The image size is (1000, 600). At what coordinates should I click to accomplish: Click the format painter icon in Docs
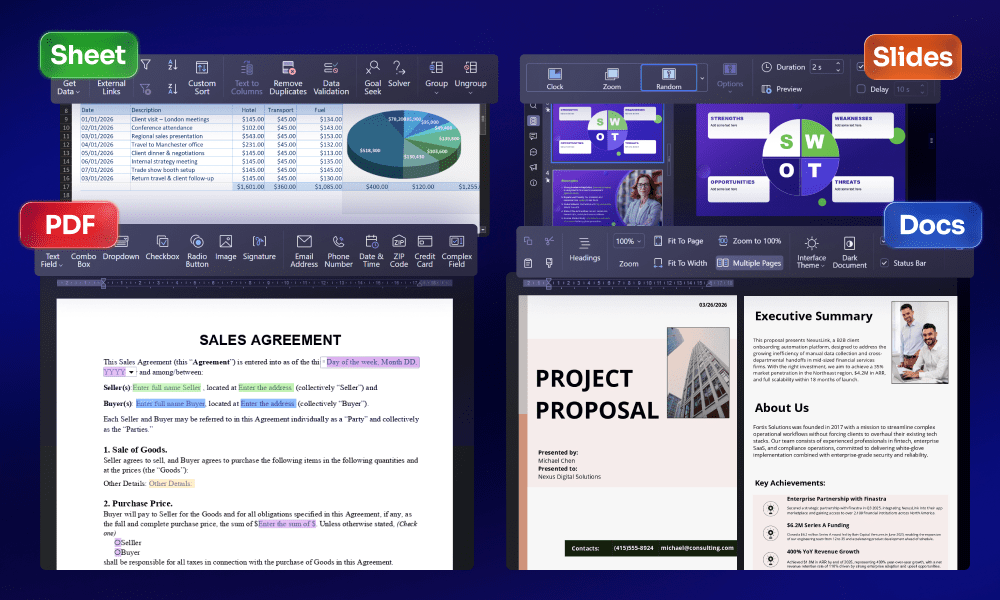549,263
